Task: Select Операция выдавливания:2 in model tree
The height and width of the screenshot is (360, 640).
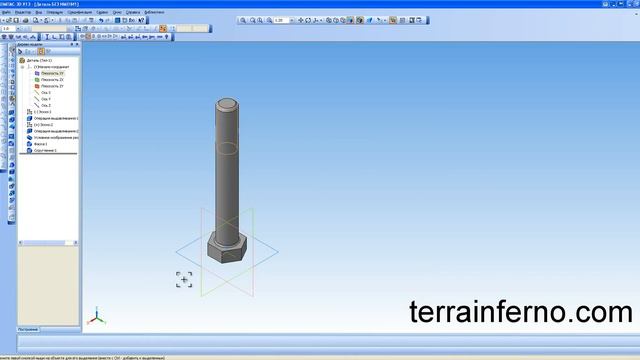Action: click(x=56, y=131)
